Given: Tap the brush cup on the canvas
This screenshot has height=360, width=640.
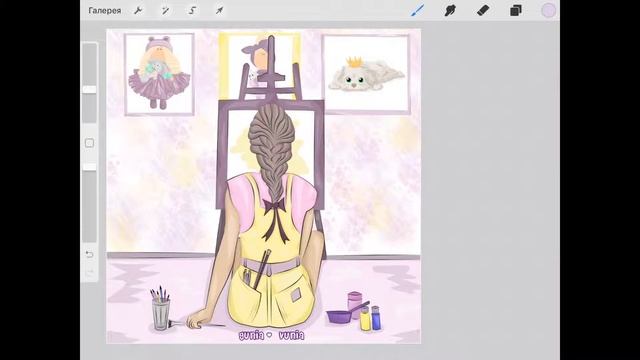Looking at the screenshot, I should pyautogui.click(x=161, y=309).
